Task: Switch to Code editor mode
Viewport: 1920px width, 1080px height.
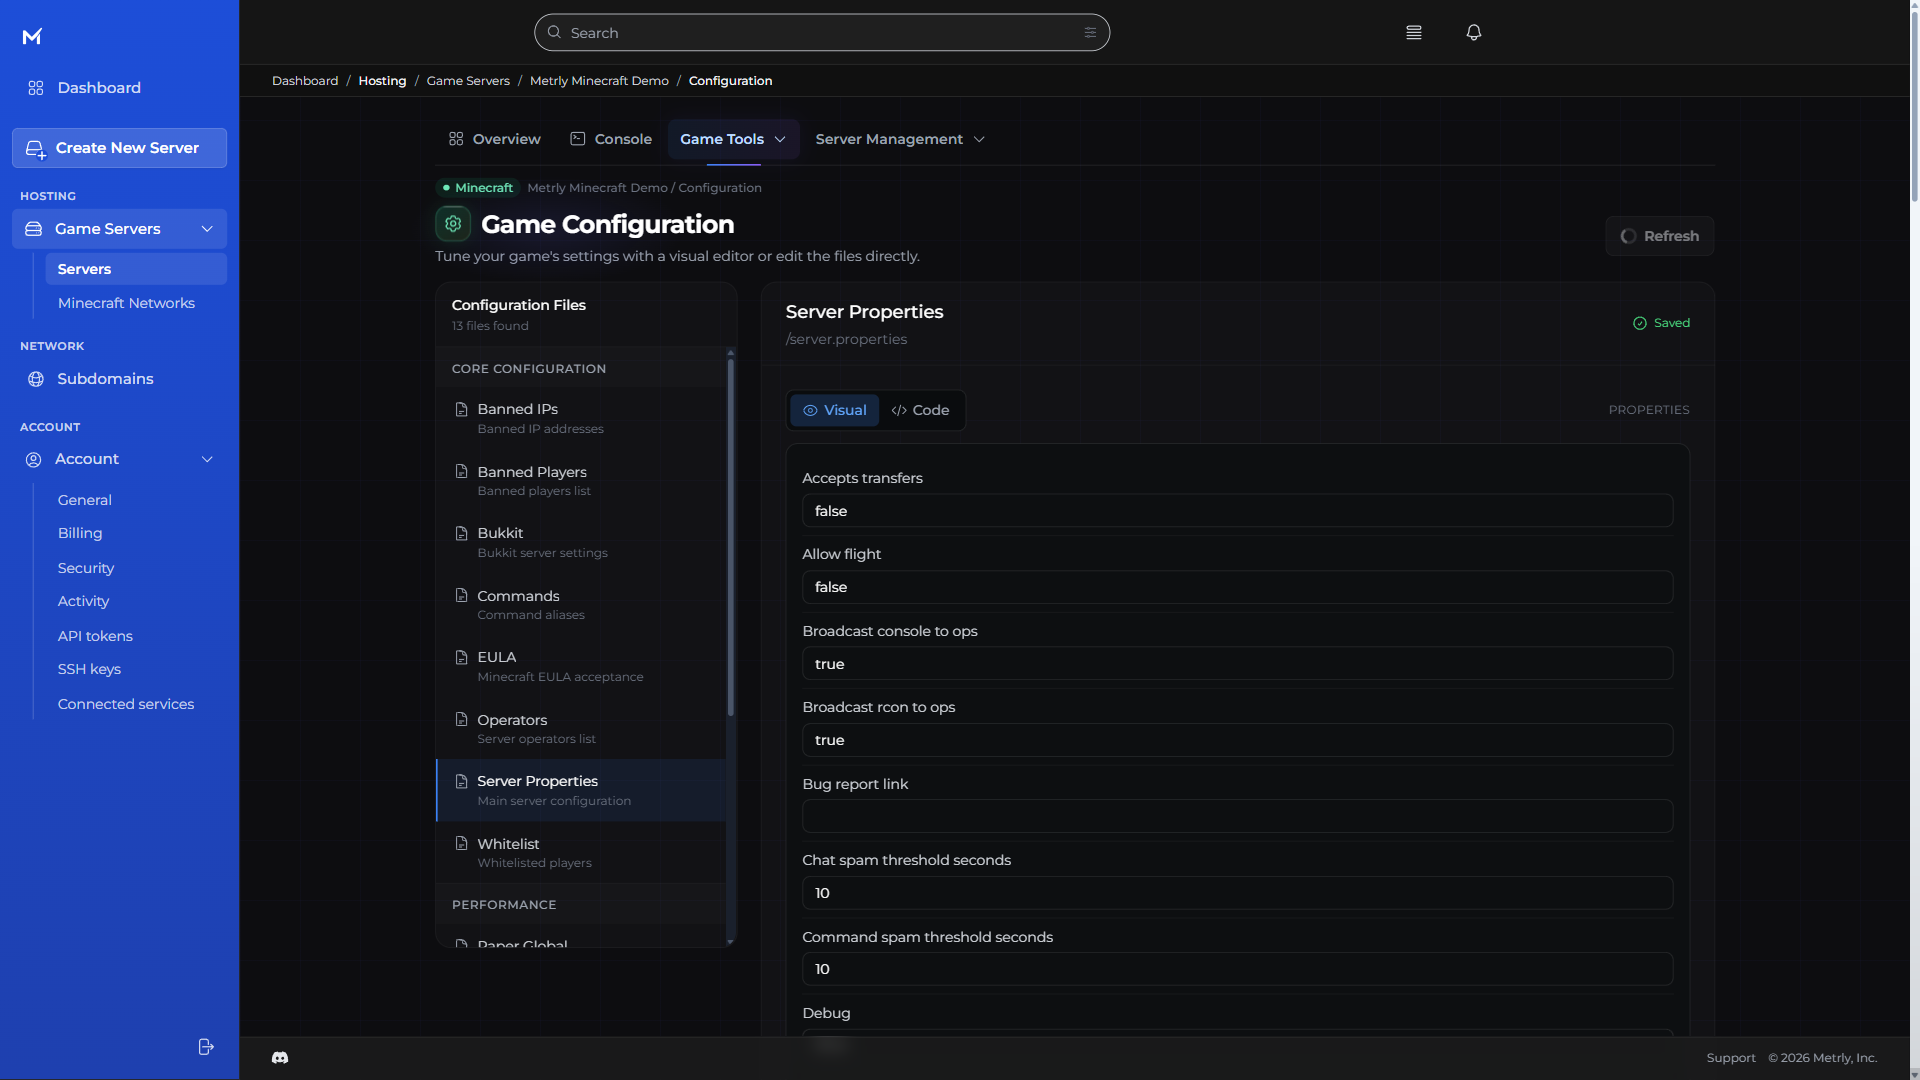Action: [920, 410]
